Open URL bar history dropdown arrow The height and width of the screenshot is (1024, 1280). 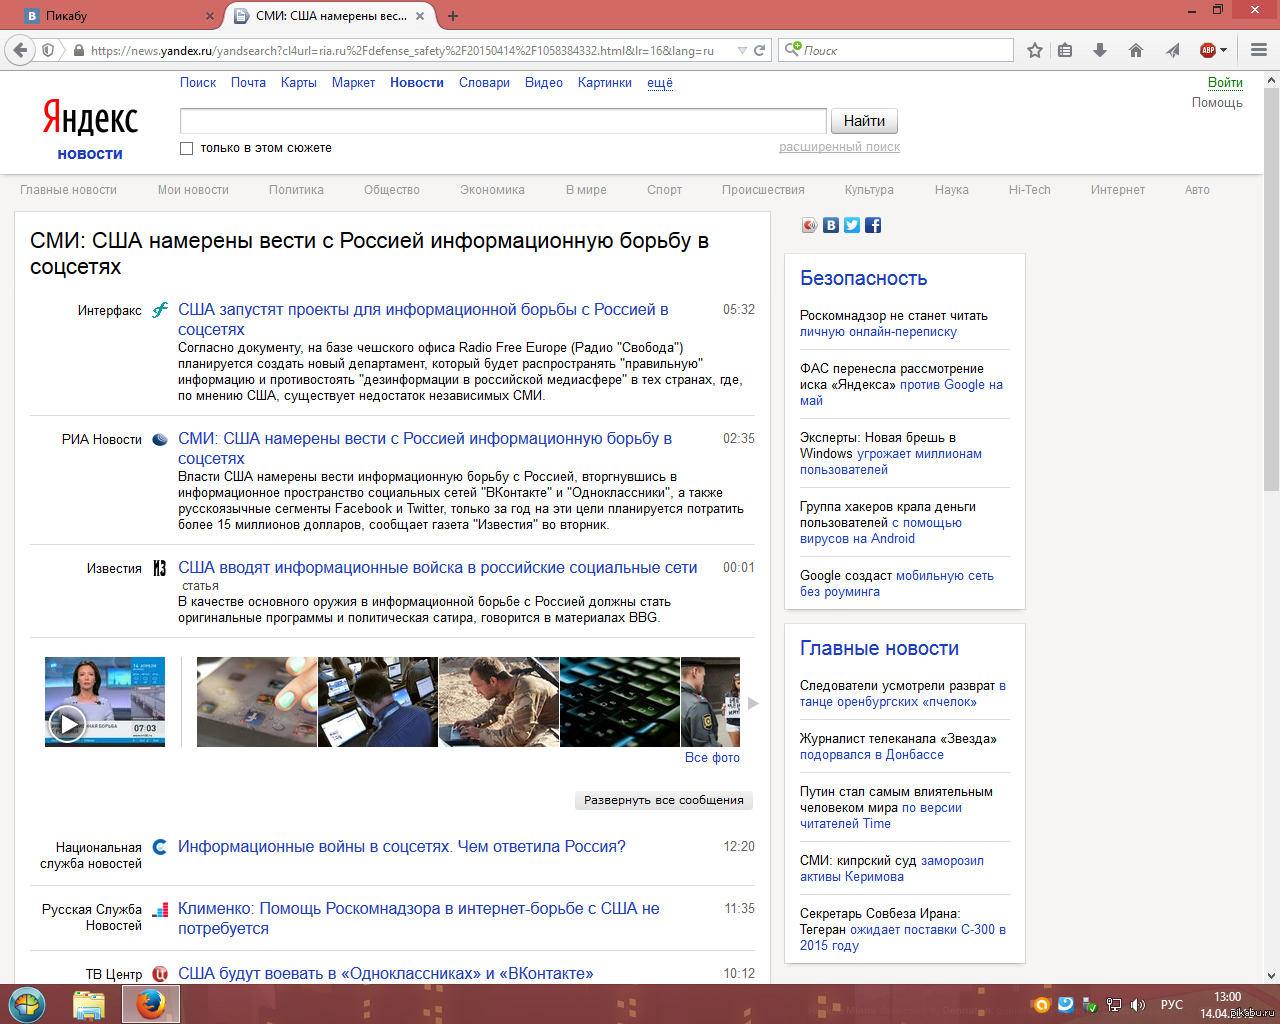(x=742, y=50)
